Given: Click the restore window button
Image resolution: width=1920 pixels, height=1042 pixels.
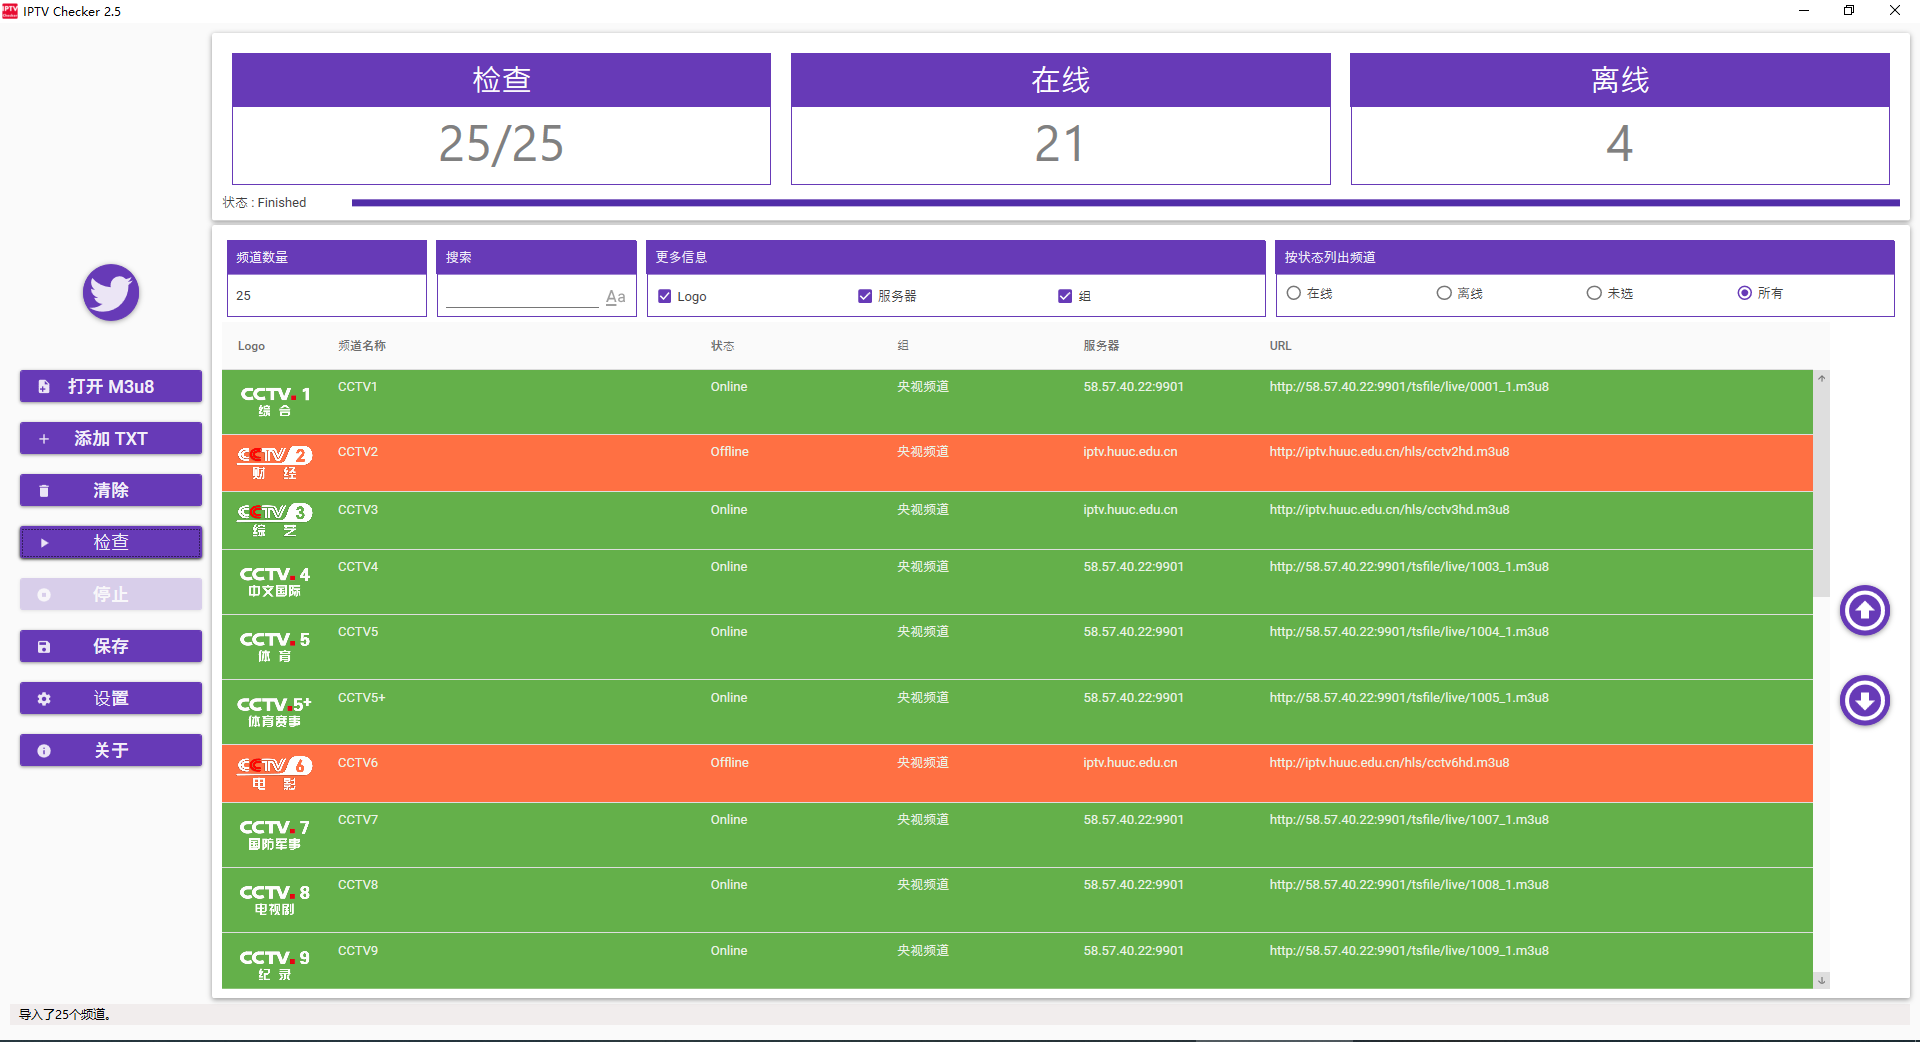Looking at the screenshot, I should (x=1849, y=11).
